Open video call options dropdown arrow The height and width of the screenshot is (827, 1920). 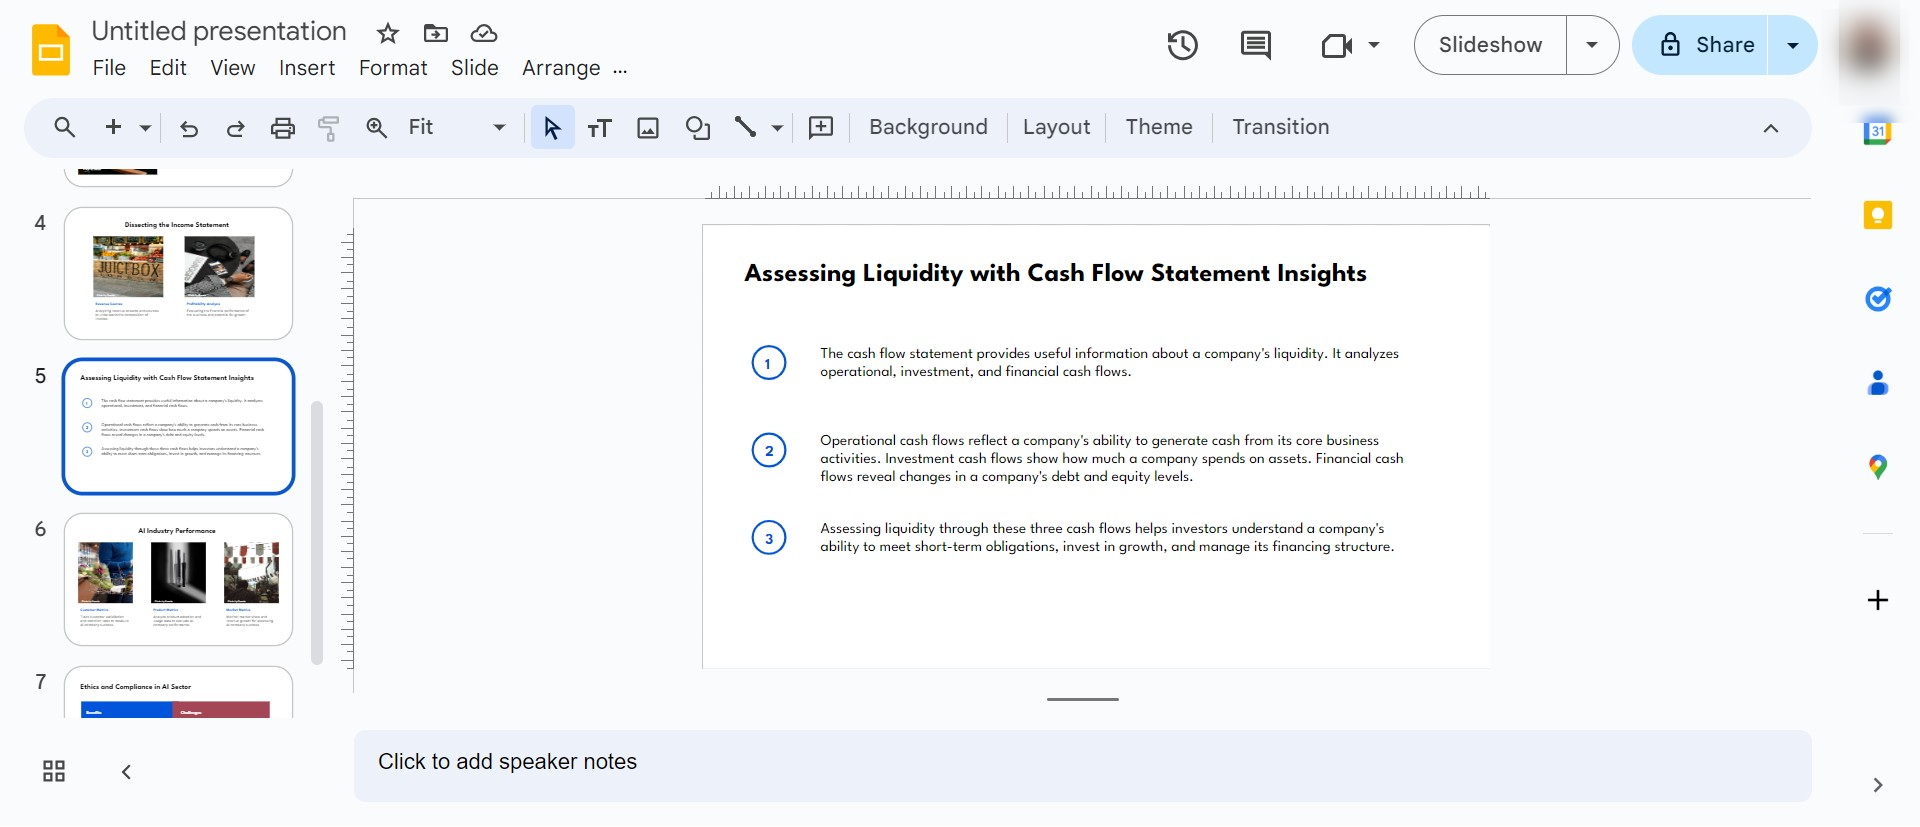(x=1374, y=45)
